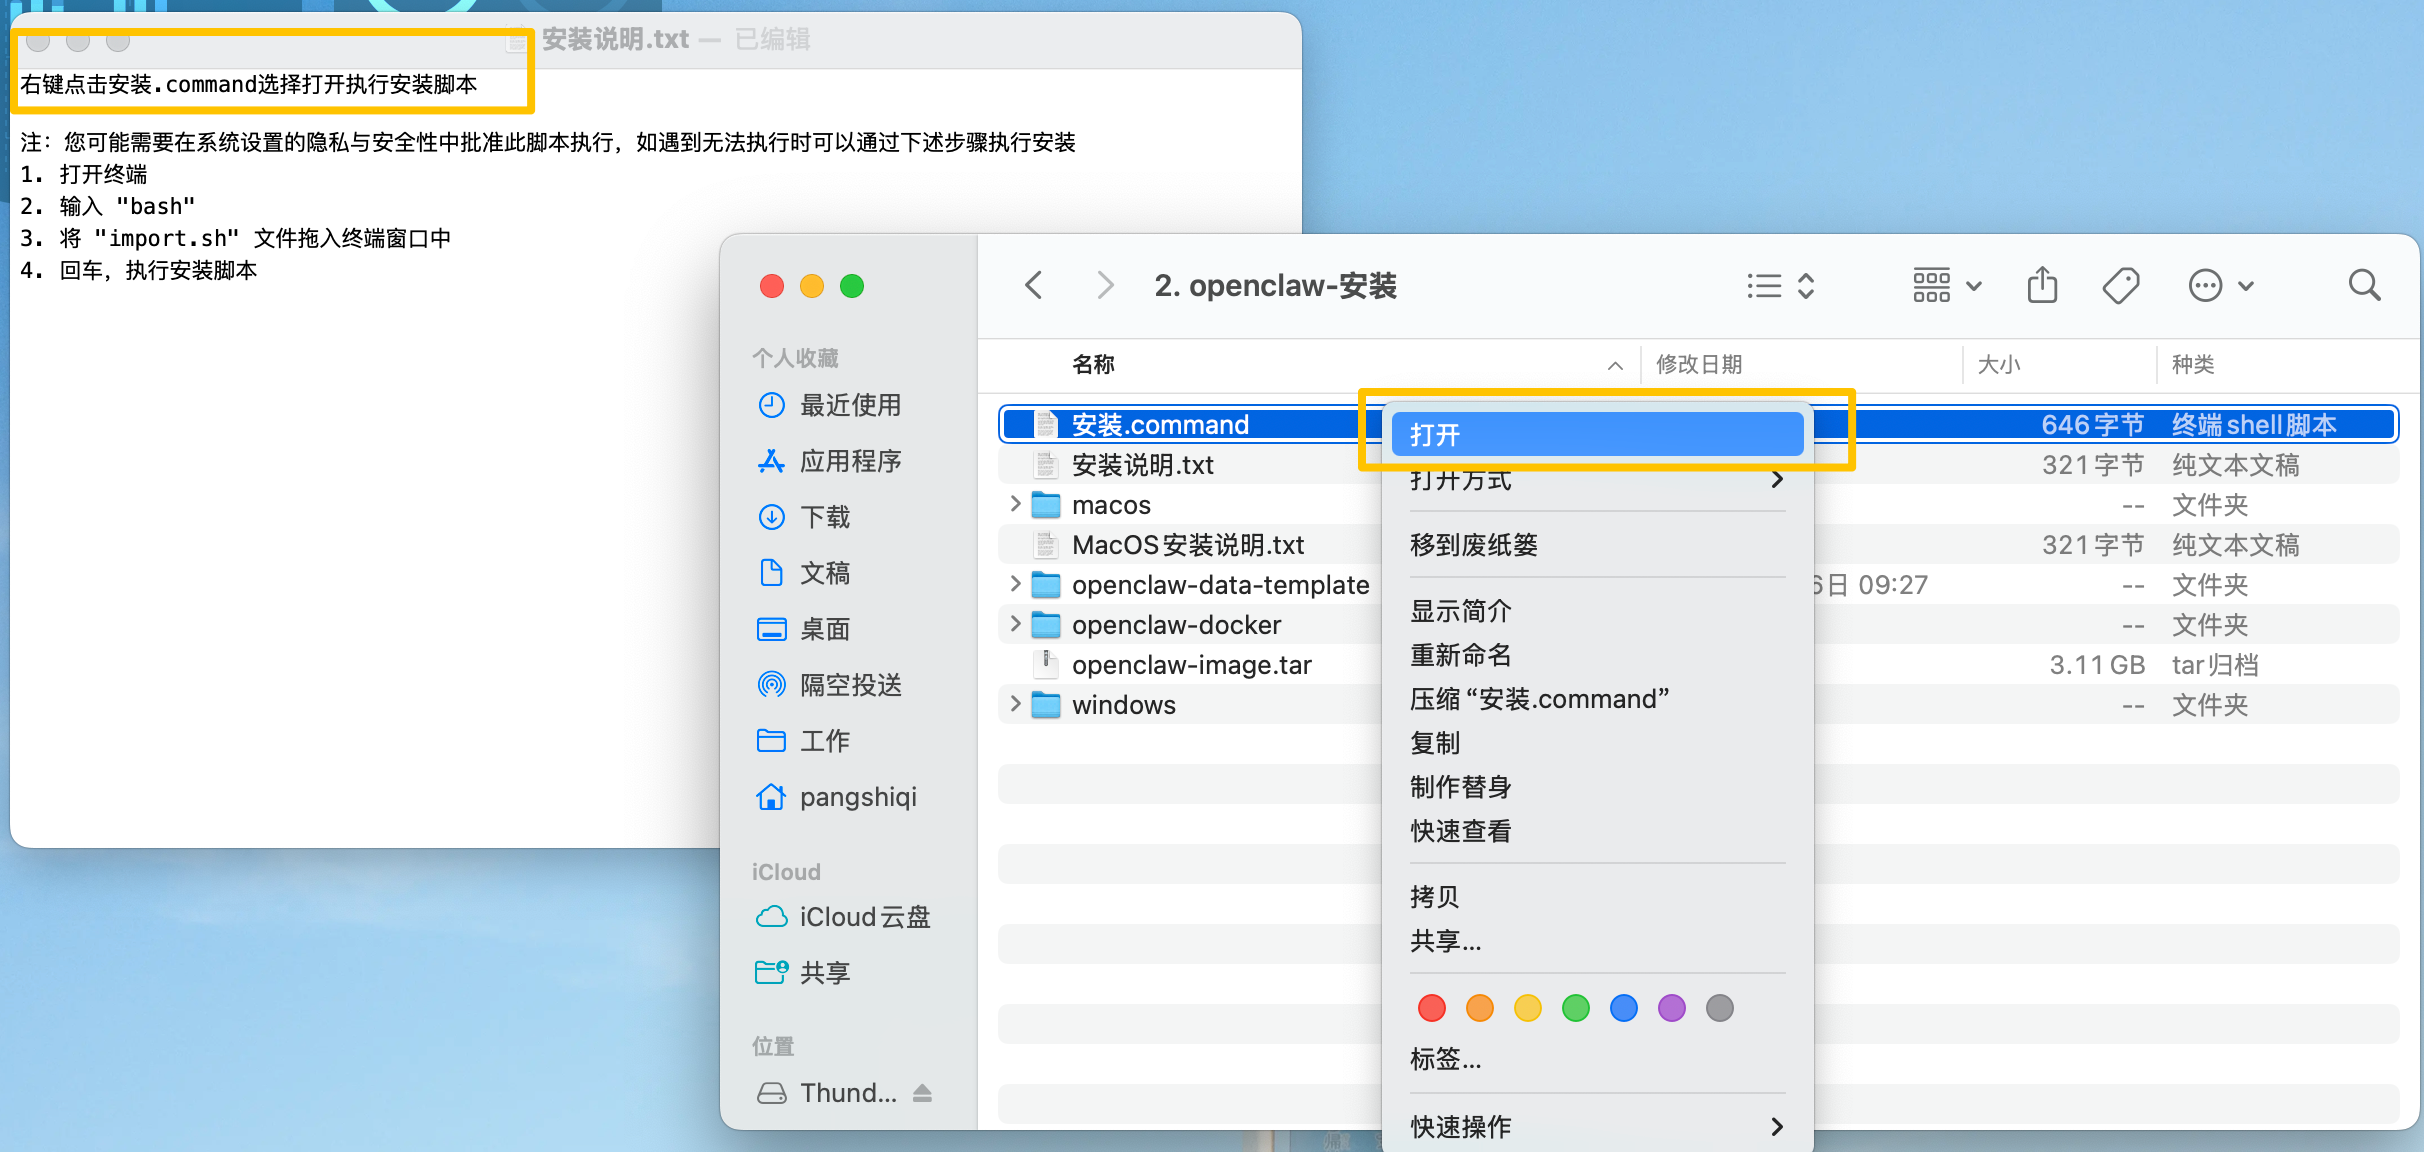Eject the Thund... drive

[922, 1093]
